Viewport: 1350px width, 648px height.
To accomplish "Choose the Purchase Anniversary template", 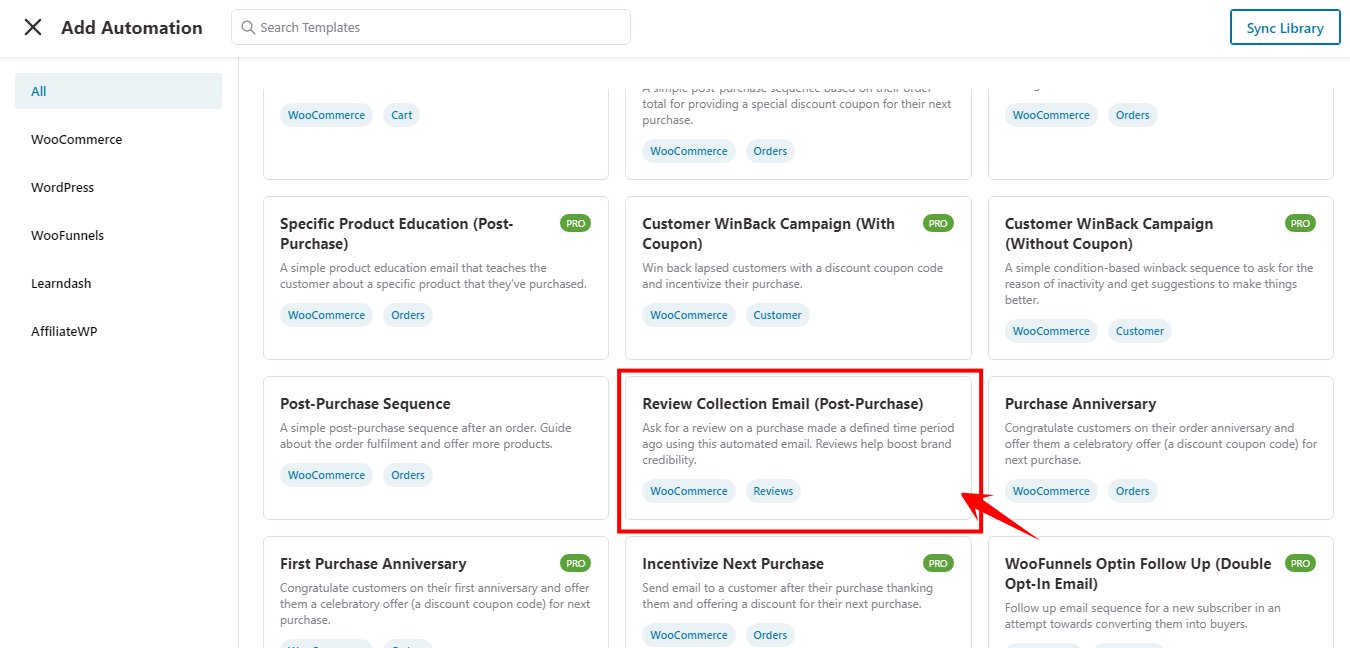I will click(x=1080, y=404).
